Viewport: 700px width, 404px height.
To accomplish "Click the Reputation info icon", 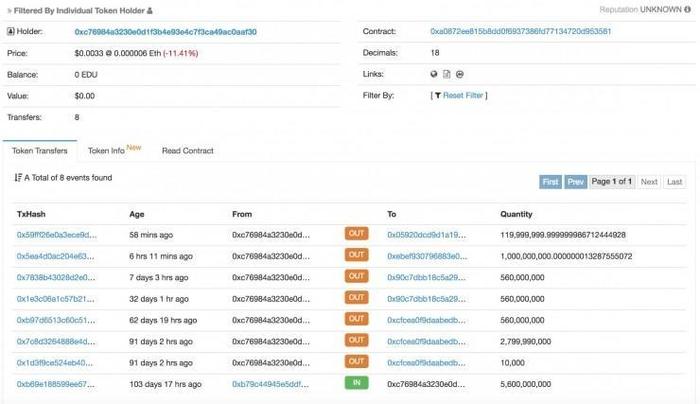I will pos(688,9).
